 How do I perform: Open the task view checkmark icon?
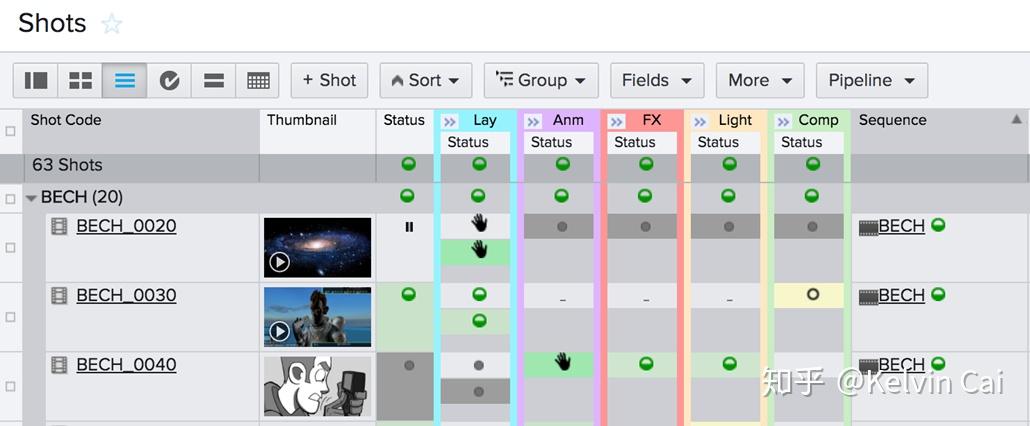pos(169,81)
